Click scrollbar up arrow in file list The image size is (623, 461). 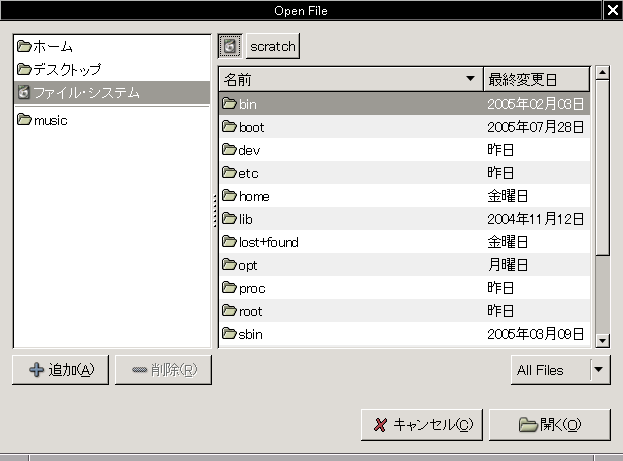[602, 73]
